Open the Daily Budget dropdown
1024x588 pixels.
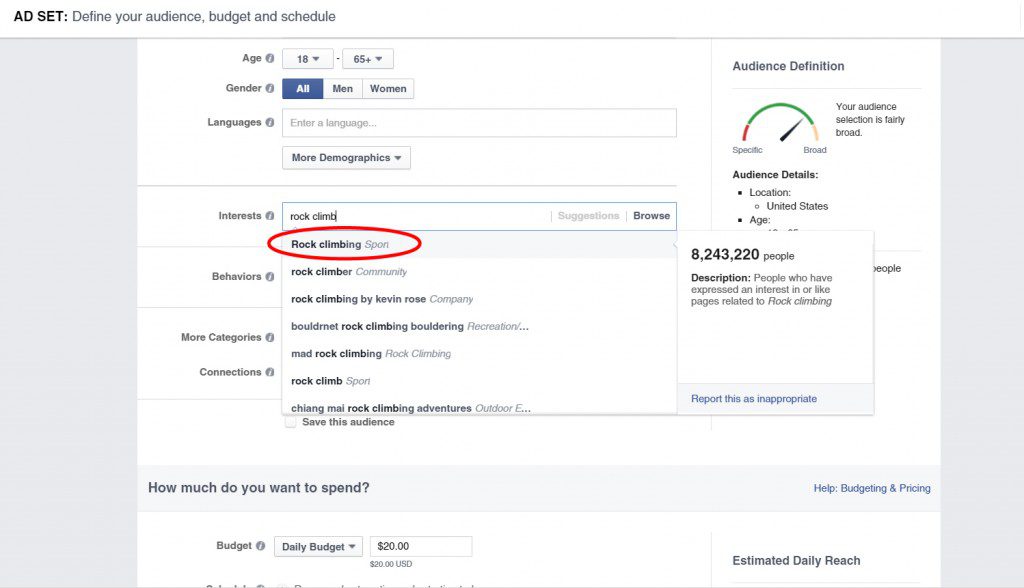pyautogui.click(x=318, y=546)
